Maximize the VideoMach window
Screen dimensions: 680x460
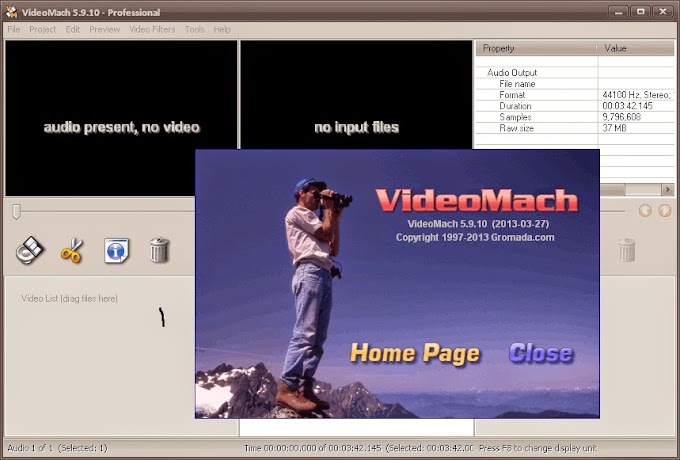pos(641,11)
